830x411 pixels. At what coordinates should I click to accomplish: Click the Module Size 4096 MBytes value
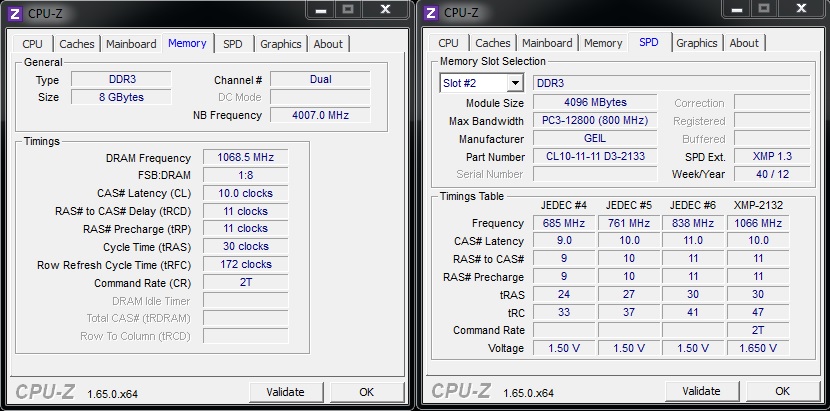point(595,102)
